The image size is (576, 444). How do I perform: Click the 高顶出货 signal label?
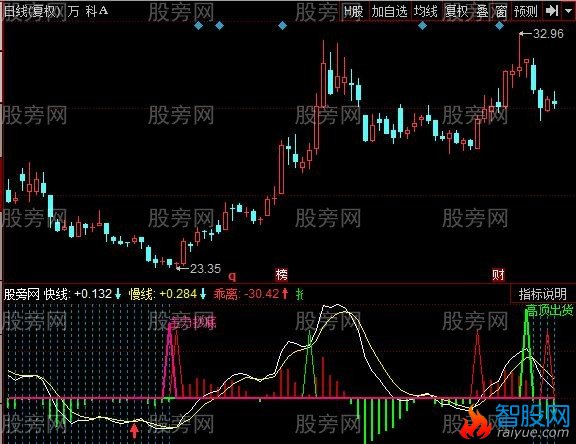pyautogui.click(x=550, y=310)
